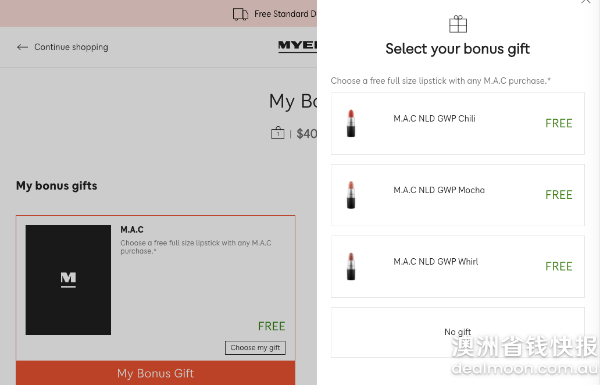Click the Mocha lipstick image
This screenshot has width=600, height=385.
point(351,195)
